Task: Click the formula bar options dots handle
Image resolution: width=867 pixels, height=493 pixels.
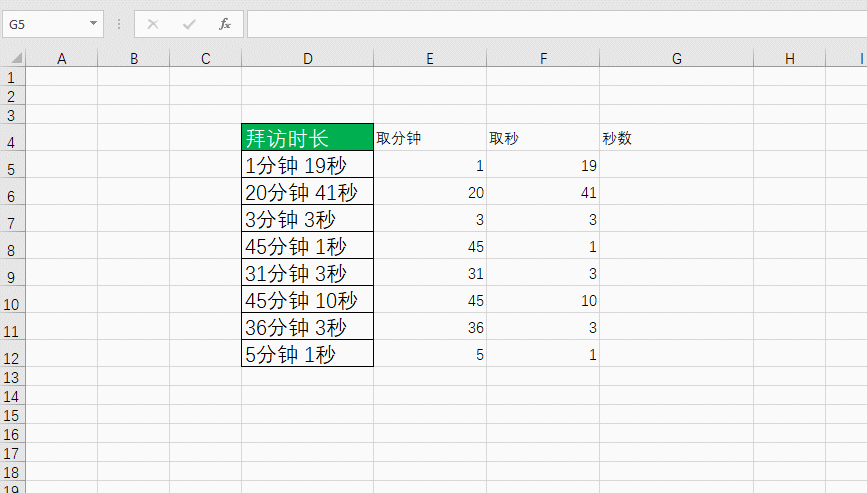Action: 119,24
